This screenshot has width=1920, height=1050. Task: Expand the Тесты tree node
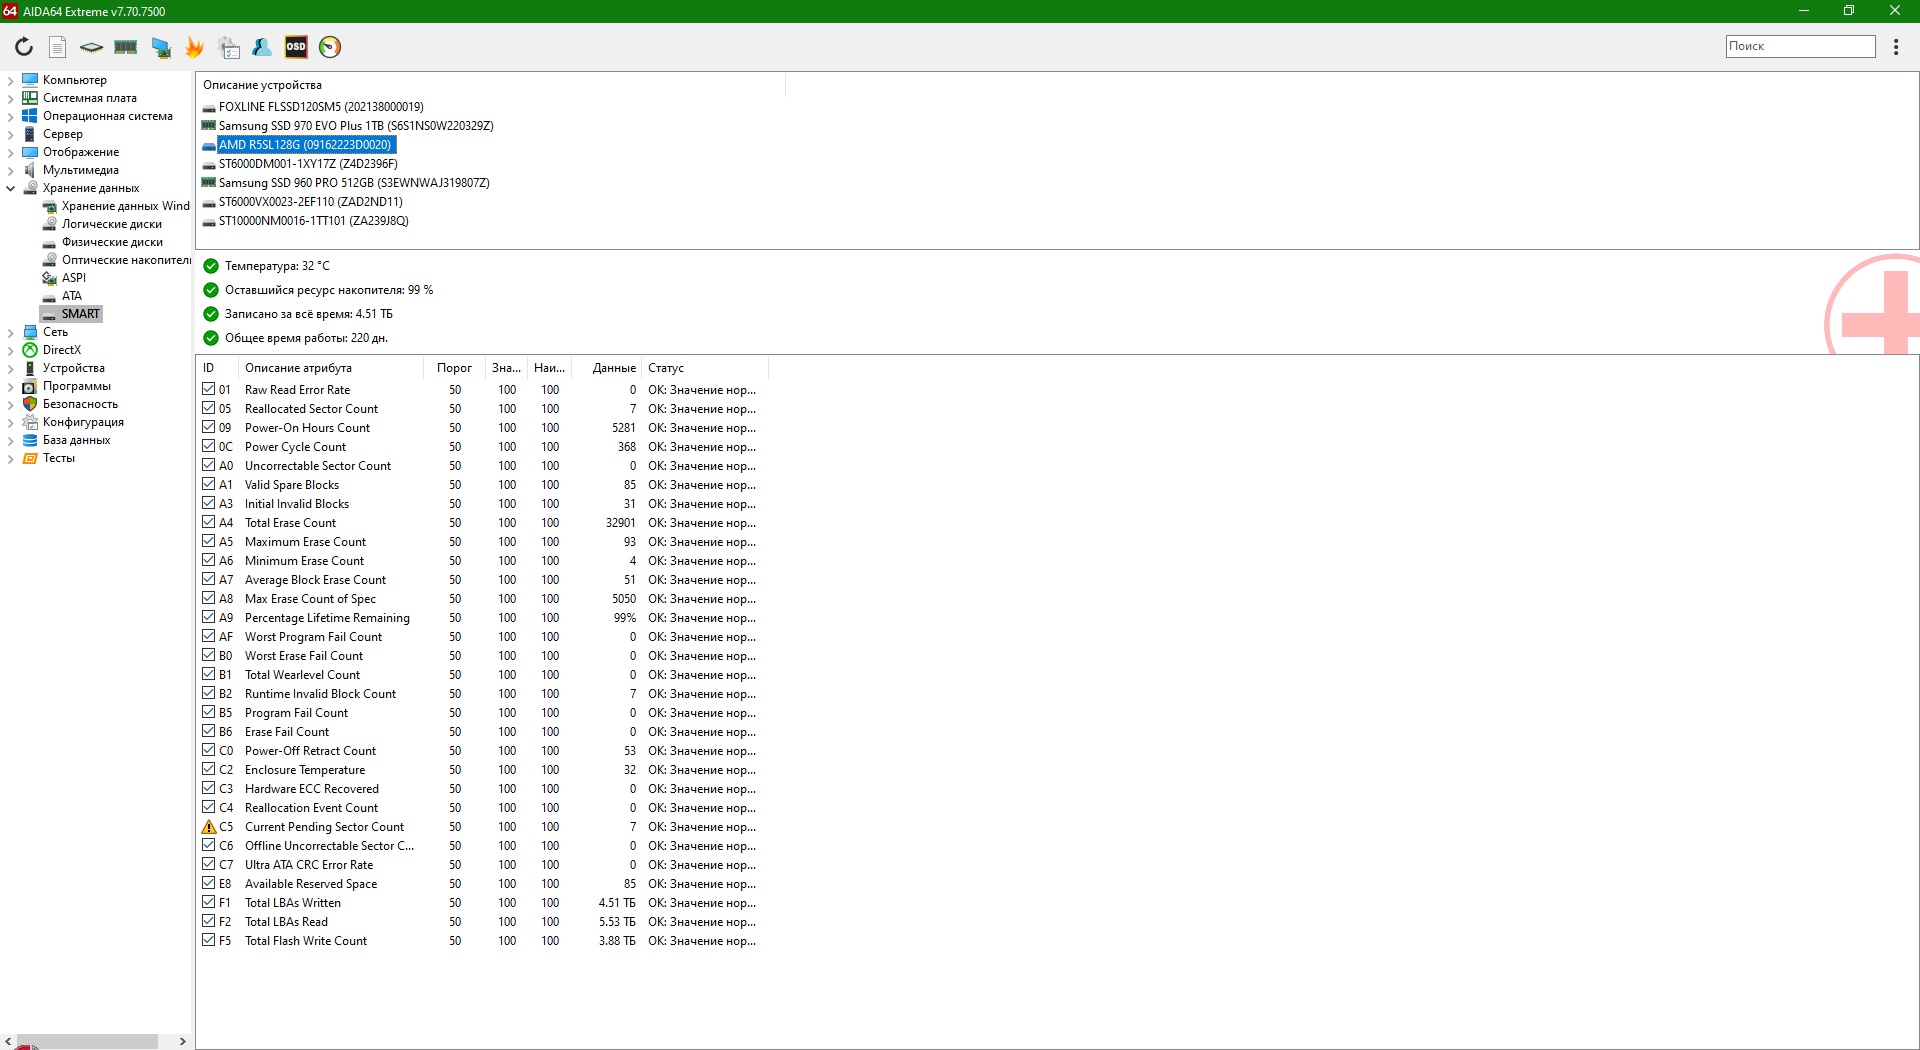11,459
